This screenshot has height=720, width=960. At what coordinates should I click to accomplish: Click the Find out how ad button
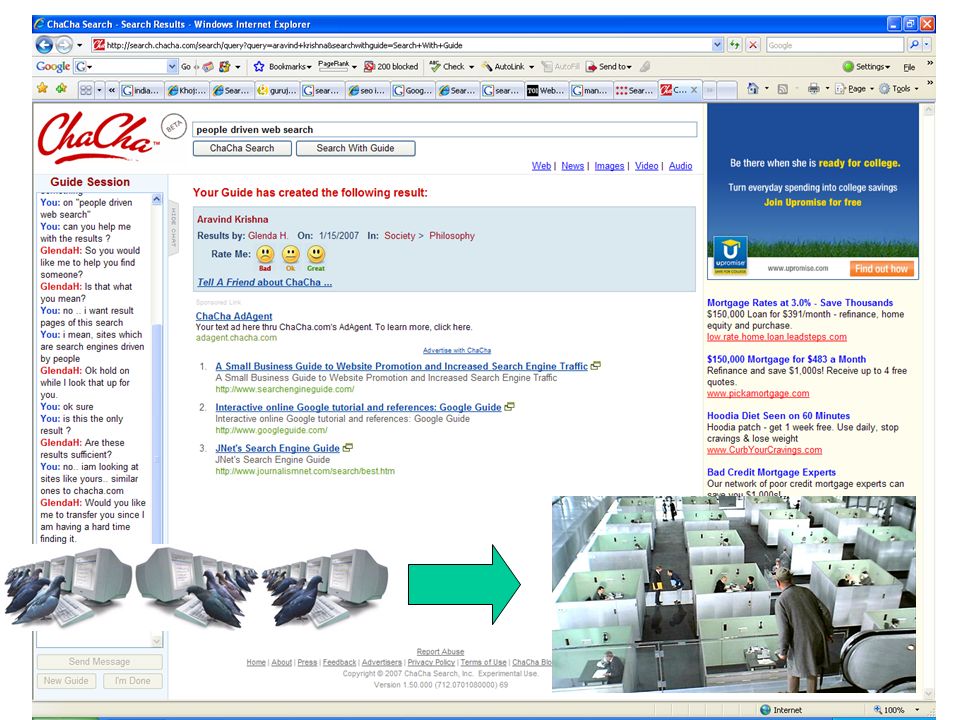881,268
